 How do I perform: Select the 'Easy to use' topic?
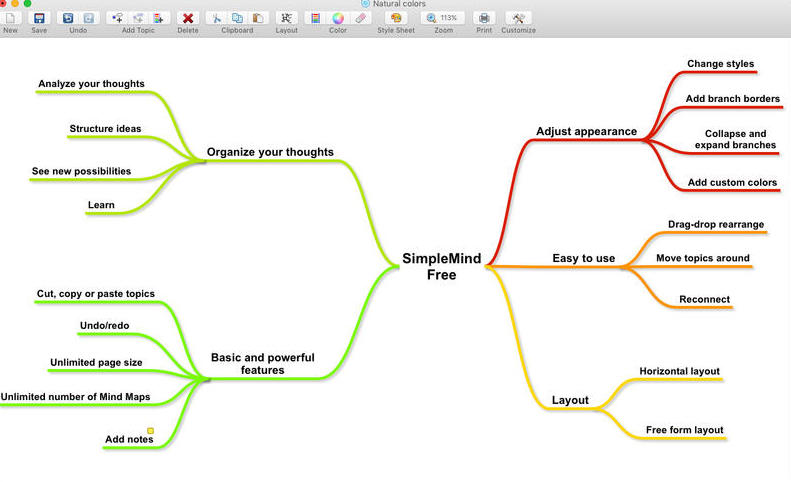[584, 258]
